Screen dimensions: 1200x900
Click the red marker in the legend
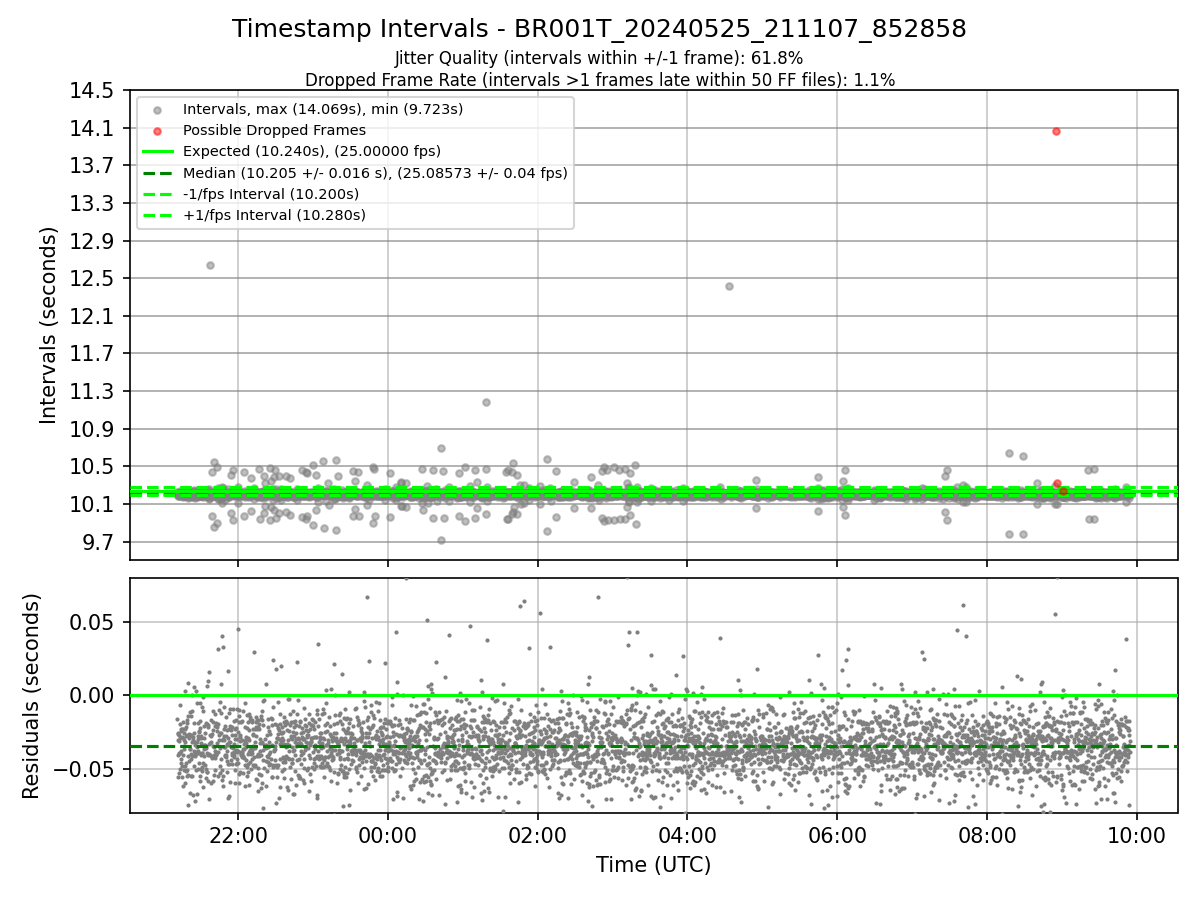(x=159, y=130)
